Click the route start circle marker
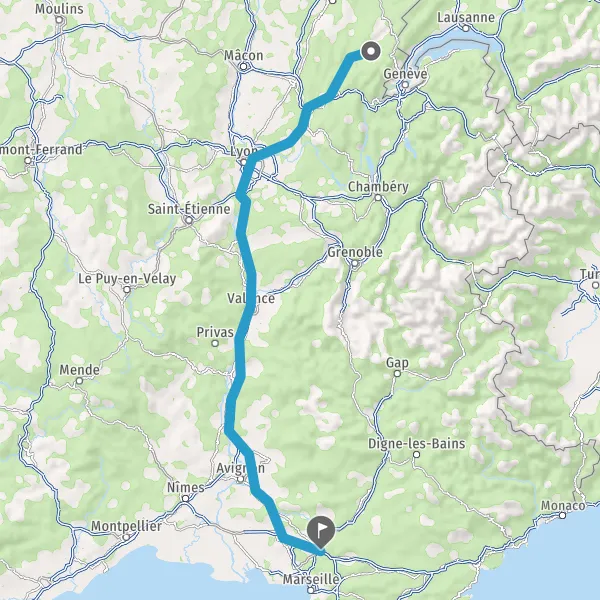600x600 pixels. pyautogui.click(x=370, y=51)
